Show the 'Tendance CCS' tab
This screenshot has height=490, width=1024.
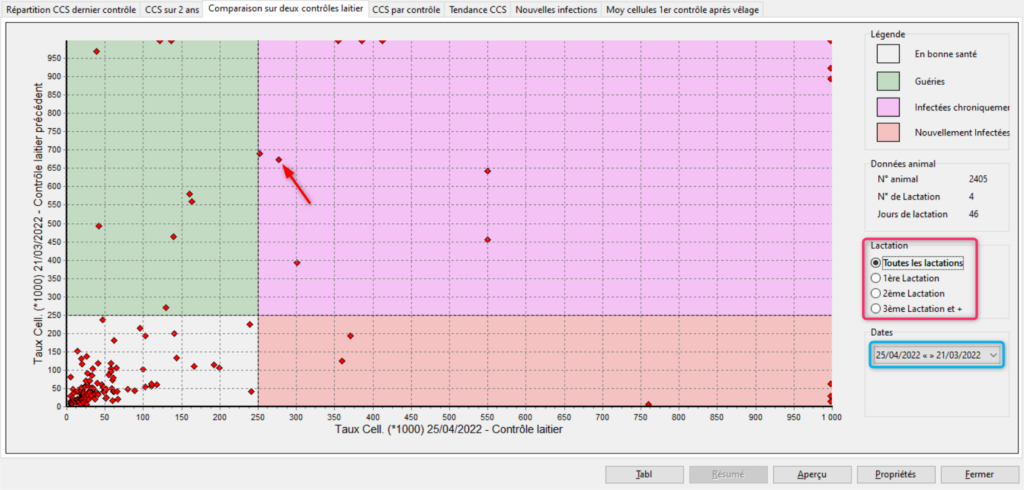coord(477,10)
